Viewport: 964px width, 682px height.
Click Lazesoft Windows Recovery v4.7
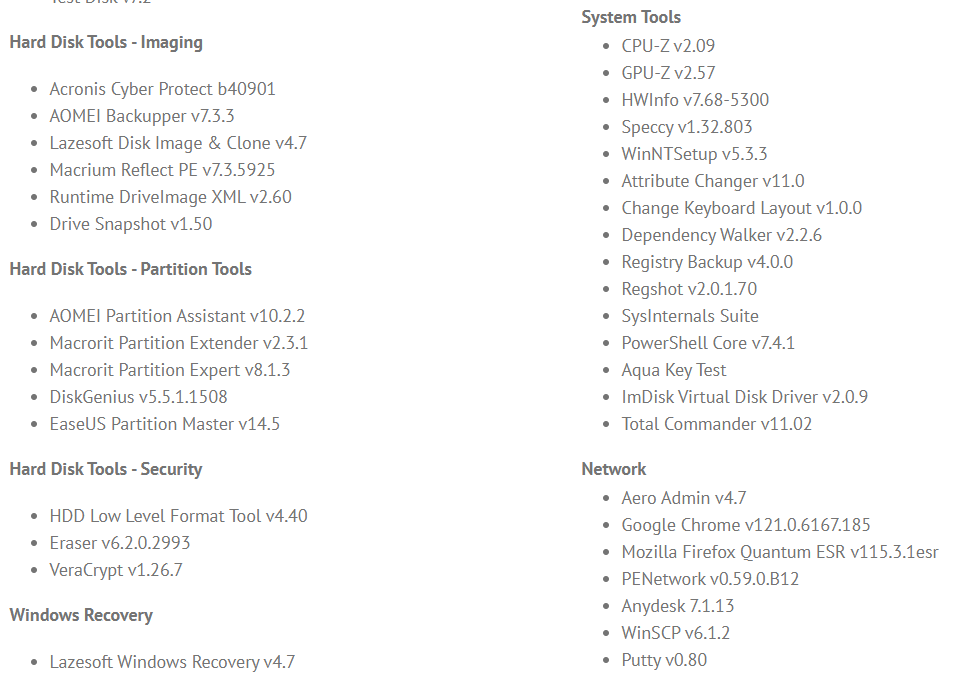pos(172,662)
